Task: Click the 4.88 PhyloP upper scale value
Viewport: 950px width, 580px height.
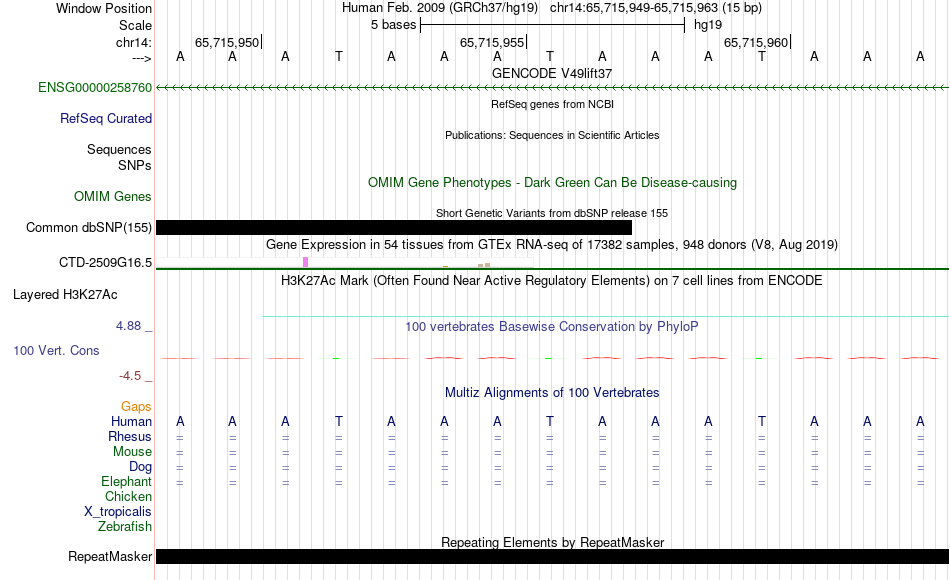Action: point(128,325)
